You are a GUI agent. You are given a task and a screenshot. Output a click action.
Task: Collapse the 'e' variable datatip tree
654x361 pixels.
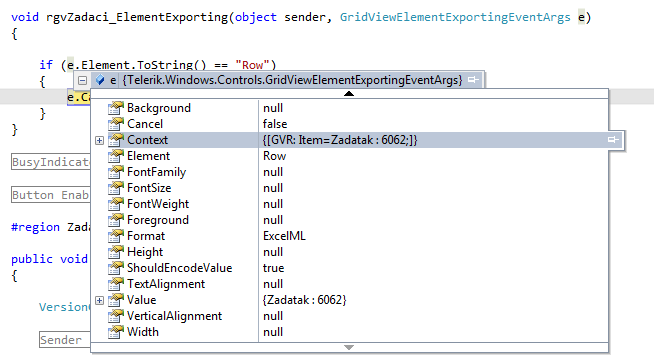[83, 80]
